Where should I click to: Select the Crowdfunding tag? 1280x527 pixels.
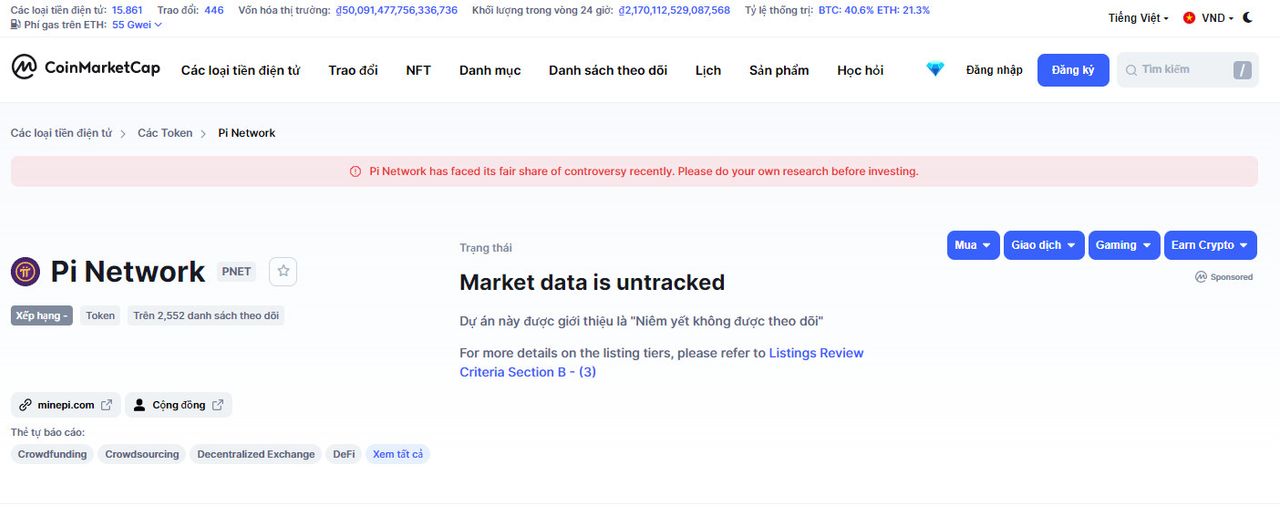(52, 454)
